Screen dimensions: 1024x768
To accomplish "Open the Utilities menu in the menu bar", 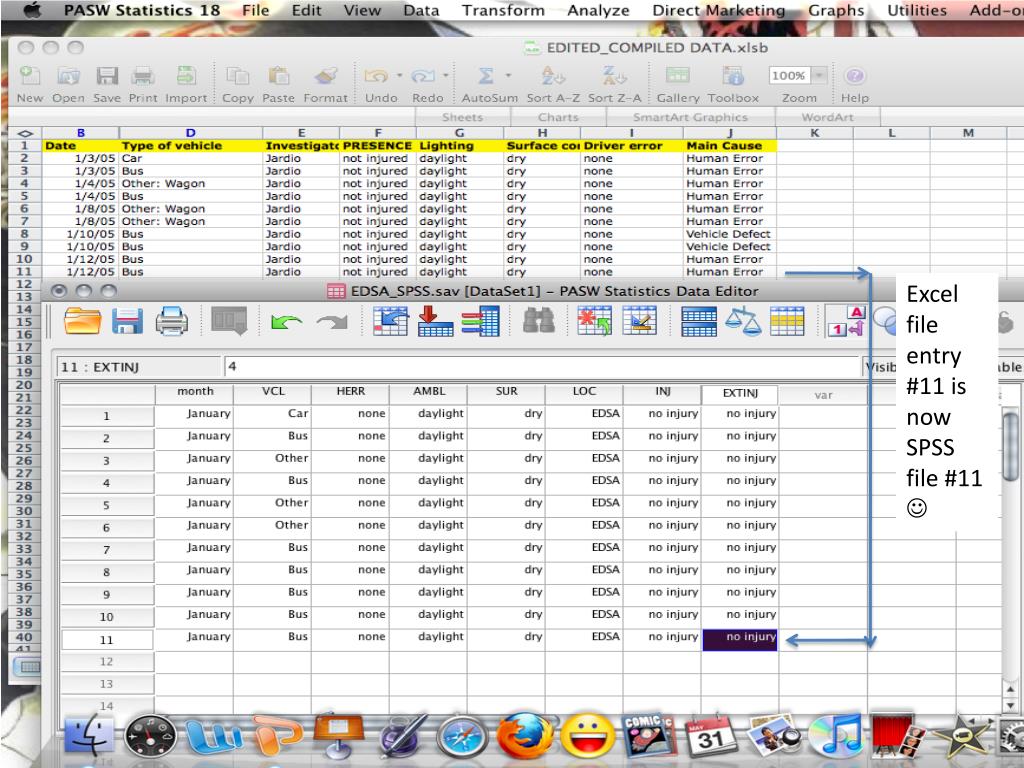I will (917, 10).
